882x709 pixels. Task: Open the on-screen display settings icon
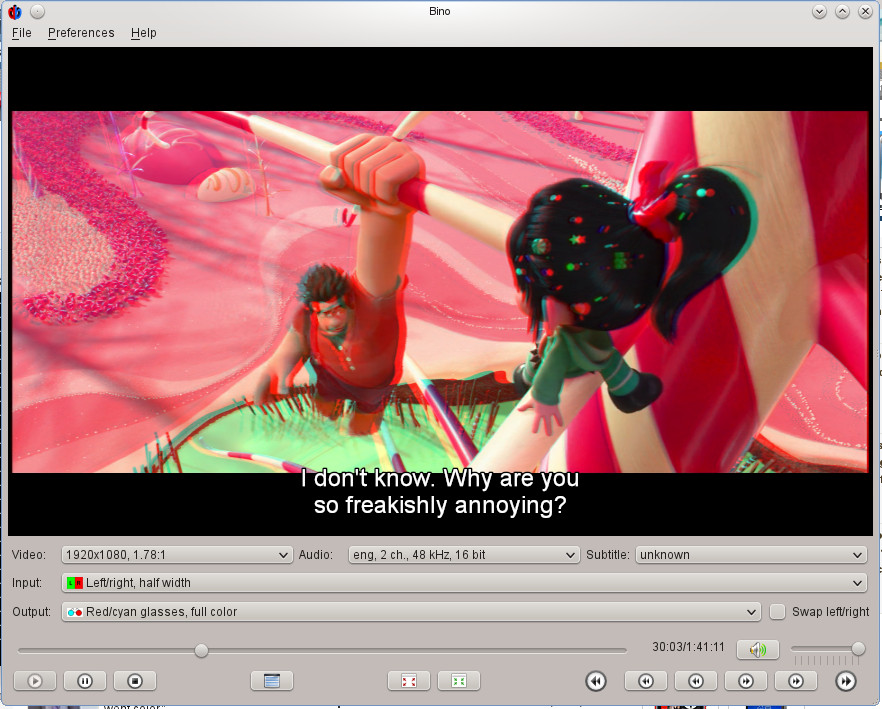(x=270, y=681)
